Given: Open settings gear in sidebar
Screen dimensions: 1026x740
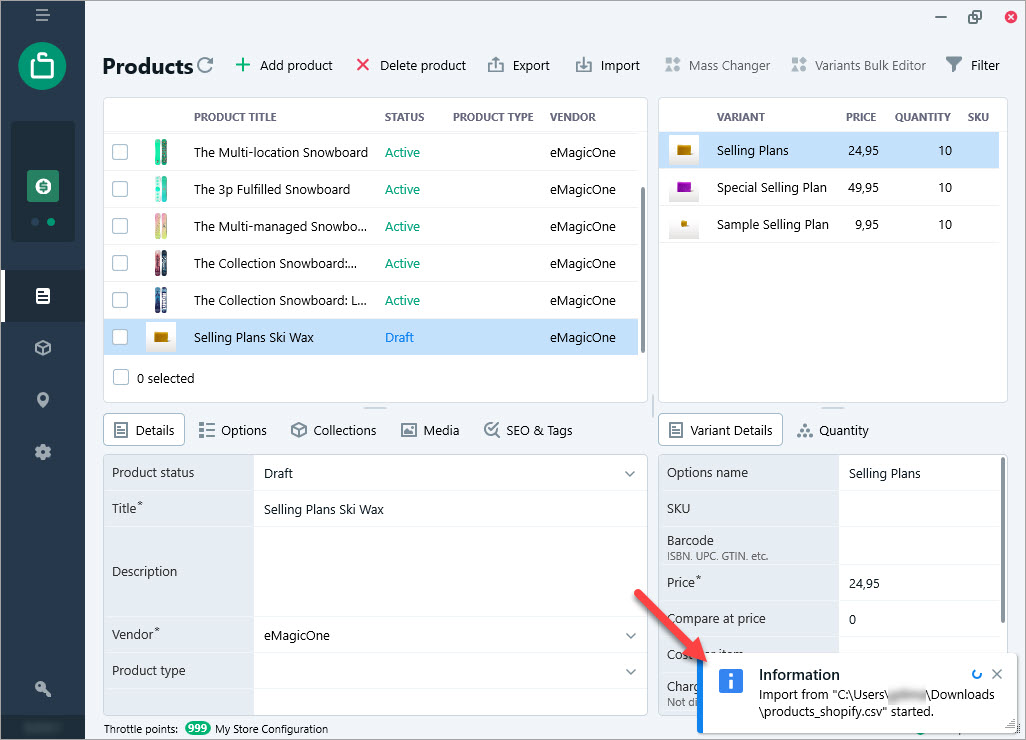Looking at the screenshot, I should 43,451.
